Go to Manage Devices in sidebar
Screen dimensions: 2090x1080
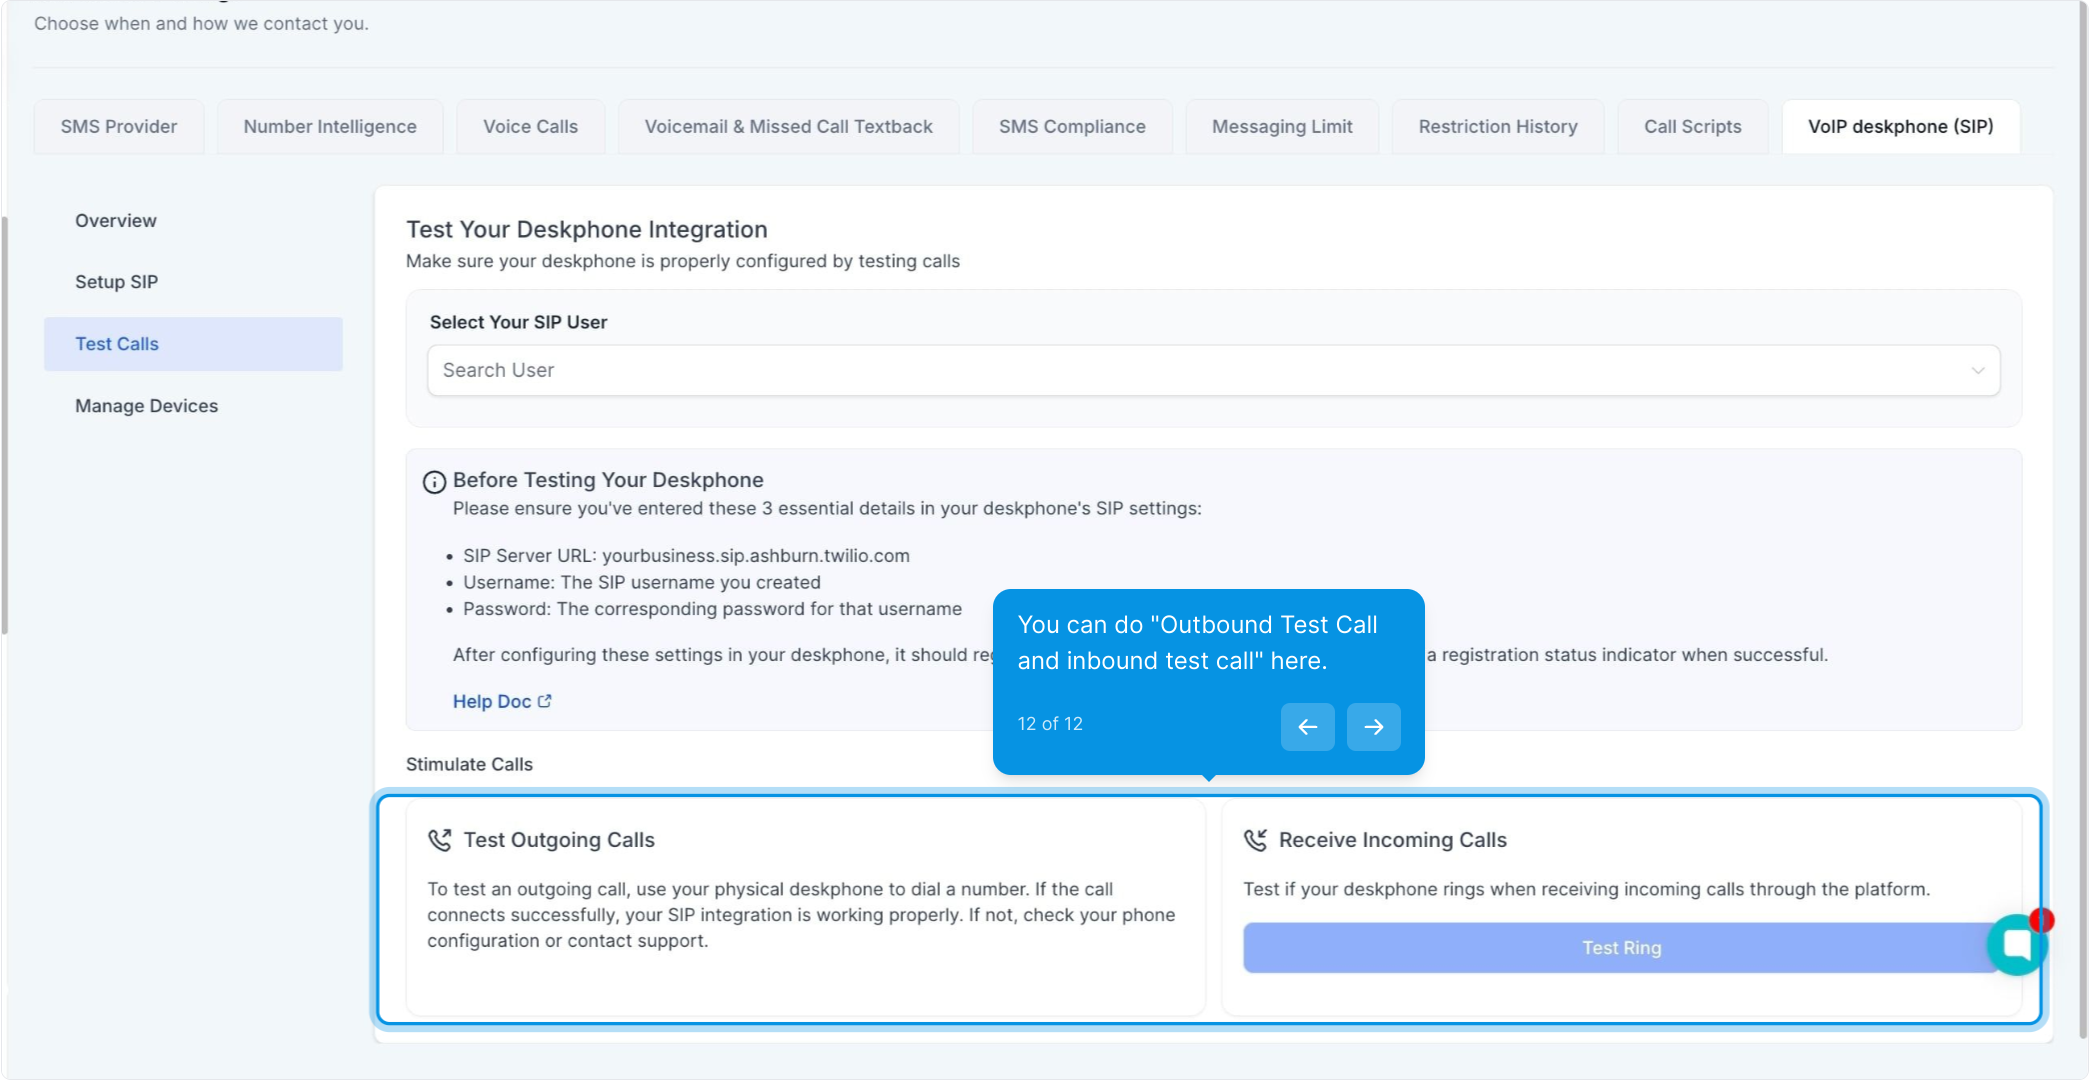146,406
